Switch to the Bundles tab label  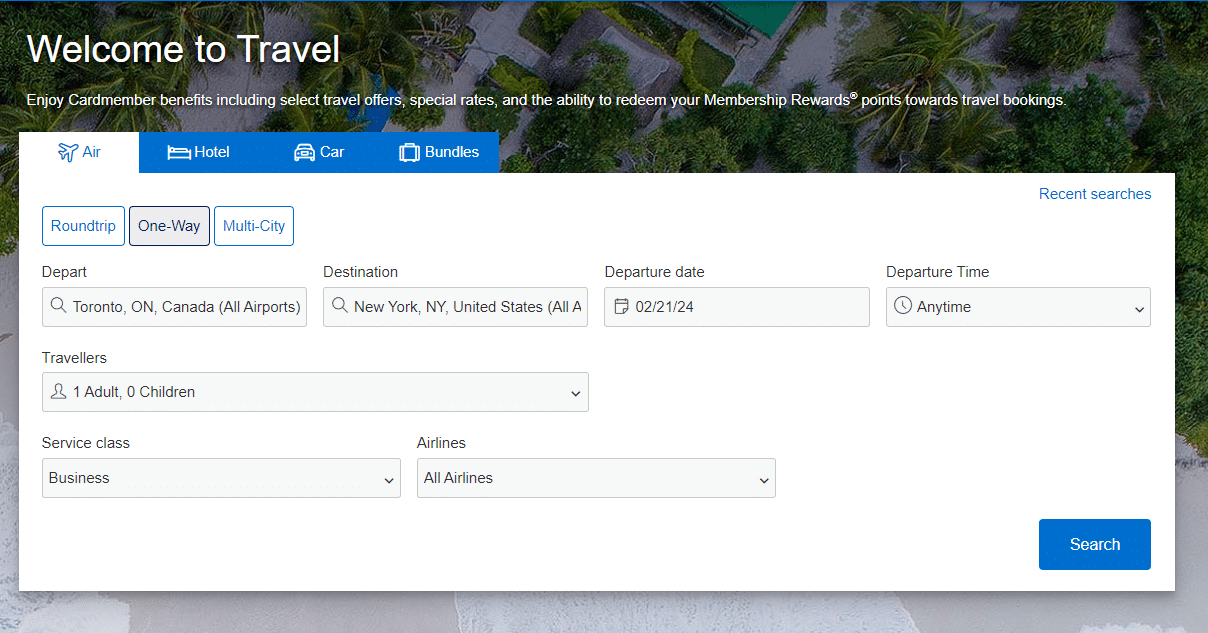tap(452, 152)
